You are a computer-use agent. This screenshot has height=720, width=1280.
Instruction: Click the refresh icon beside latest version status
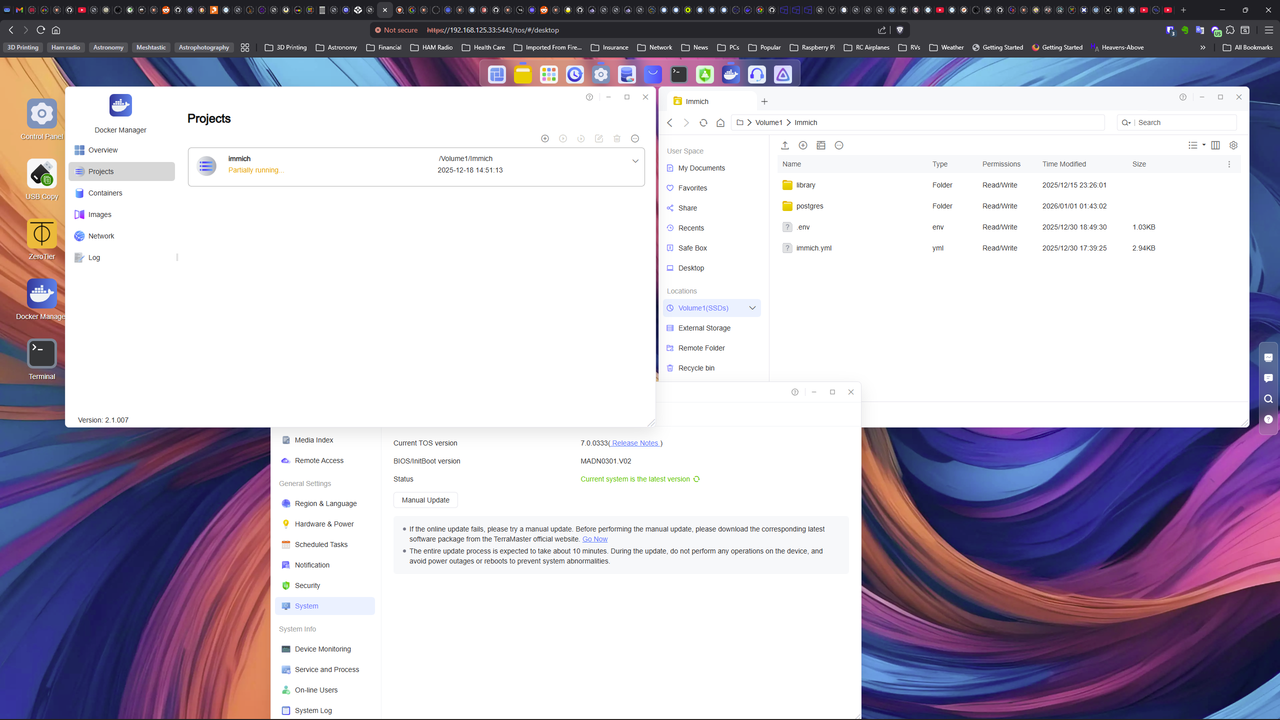(x=697, y=479)
